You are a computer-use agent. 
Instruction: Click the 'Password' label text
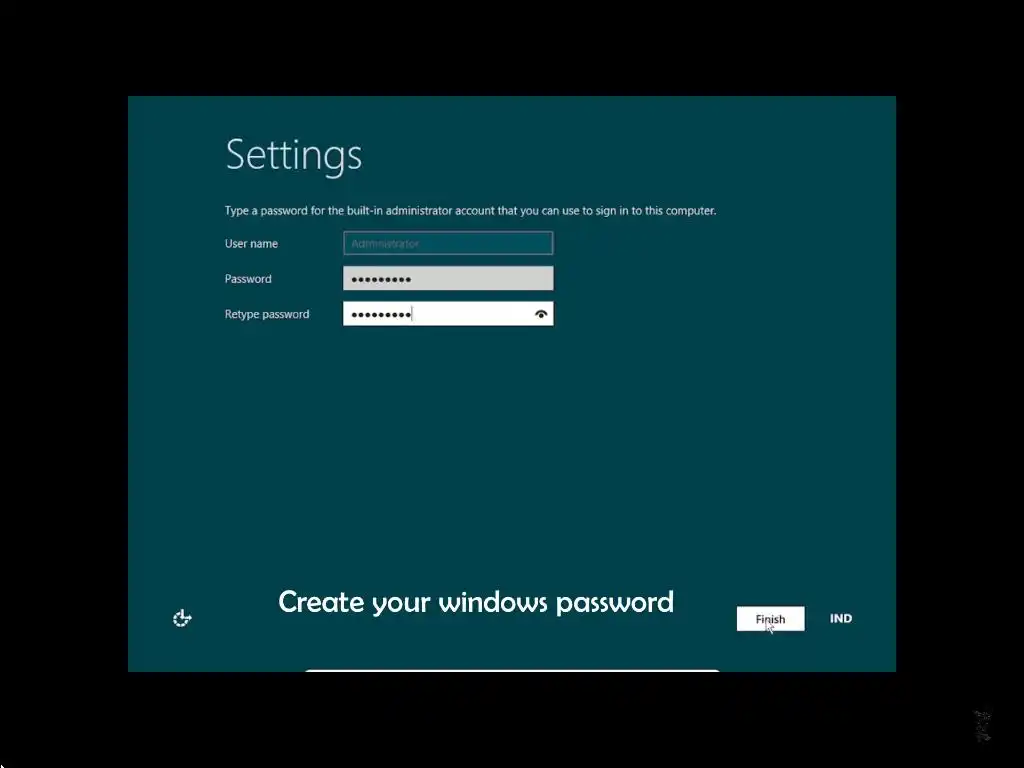248,279
